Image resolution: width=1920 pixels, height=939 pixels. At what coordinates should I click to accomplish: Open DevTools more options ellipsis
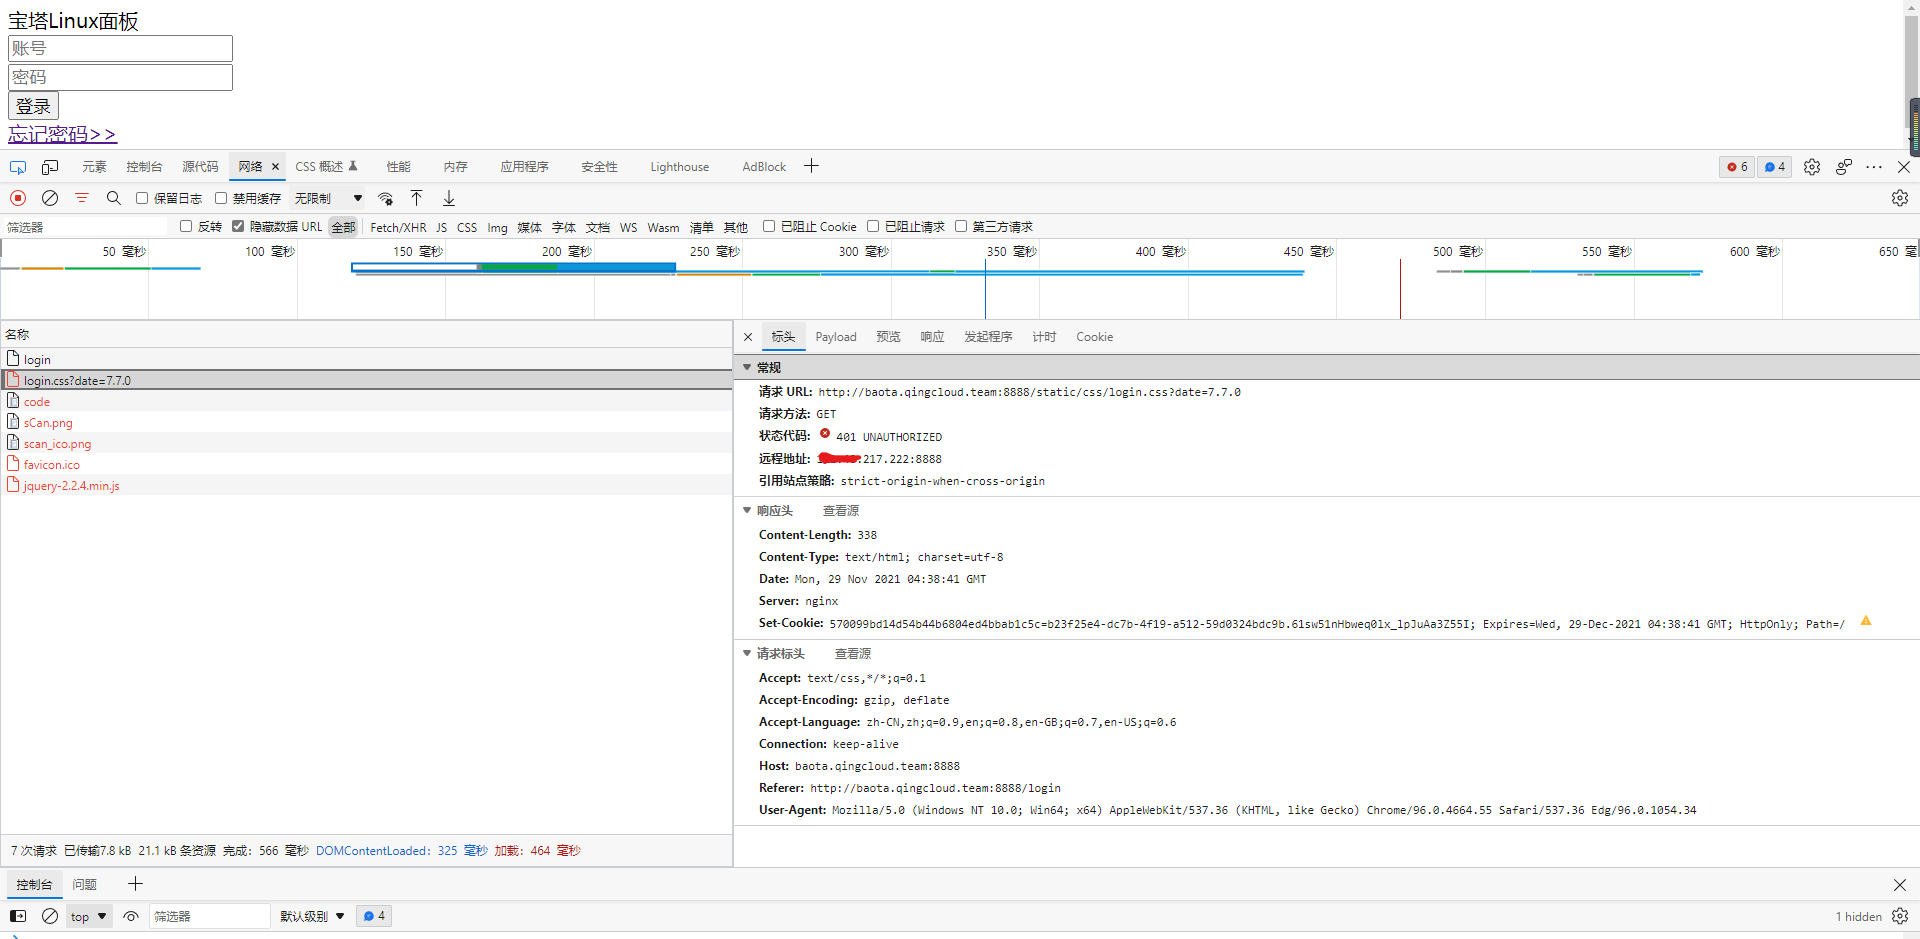1874,167
